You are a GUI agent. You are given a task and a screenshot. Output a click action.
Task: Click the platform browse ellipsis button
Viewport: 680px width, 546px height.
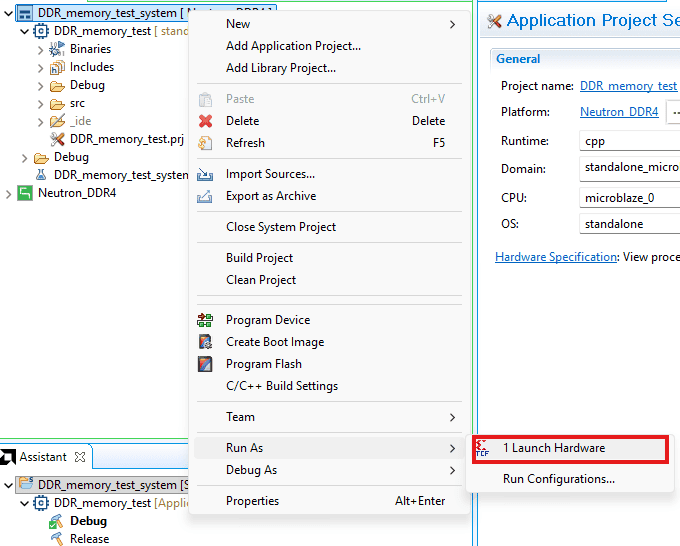tap(673, 112)
